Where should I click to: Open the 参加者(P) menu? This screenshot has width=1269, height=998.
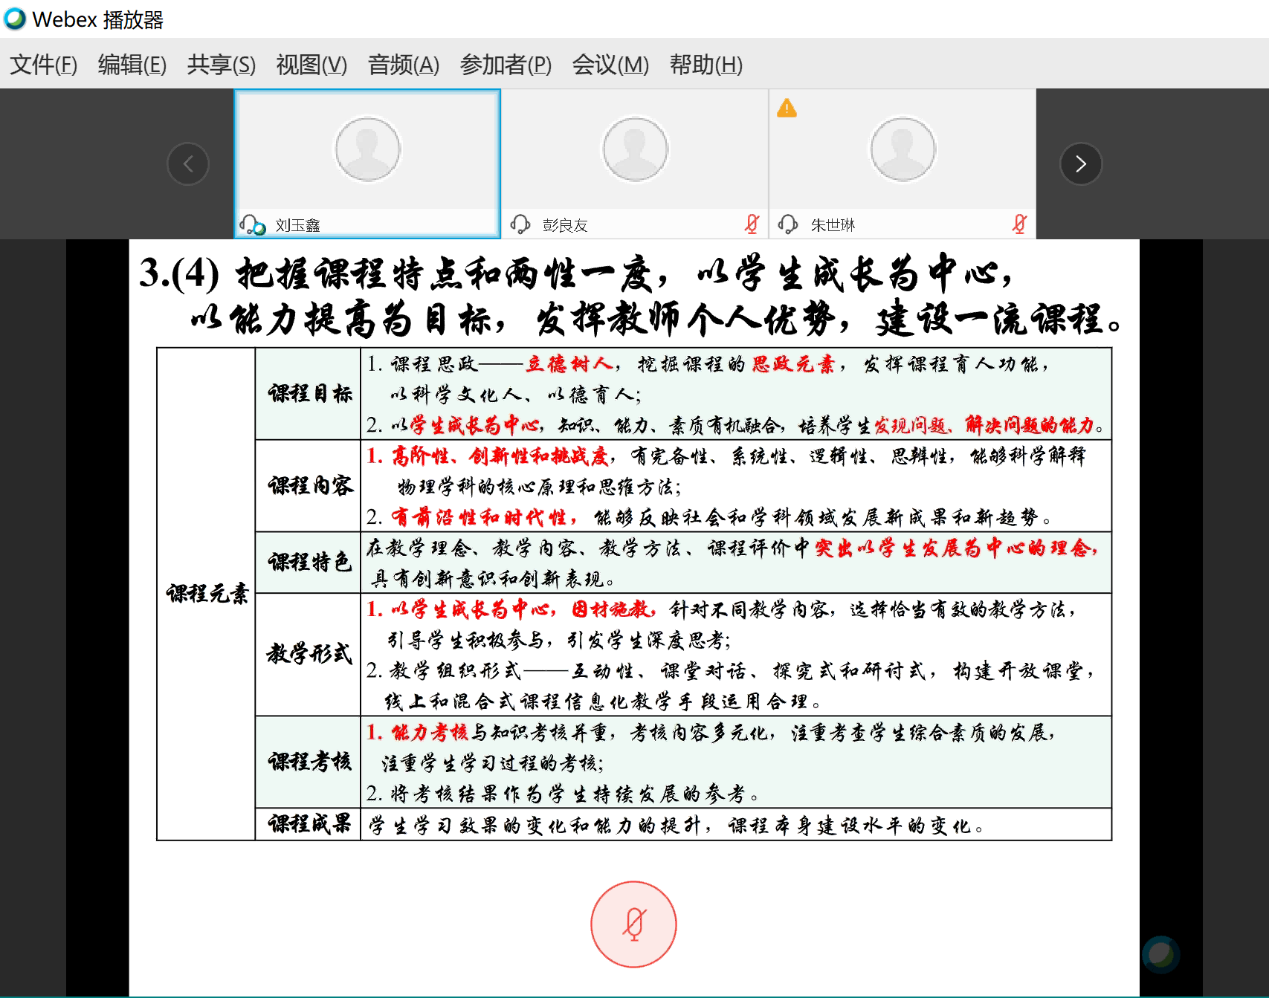pos(505,65)
